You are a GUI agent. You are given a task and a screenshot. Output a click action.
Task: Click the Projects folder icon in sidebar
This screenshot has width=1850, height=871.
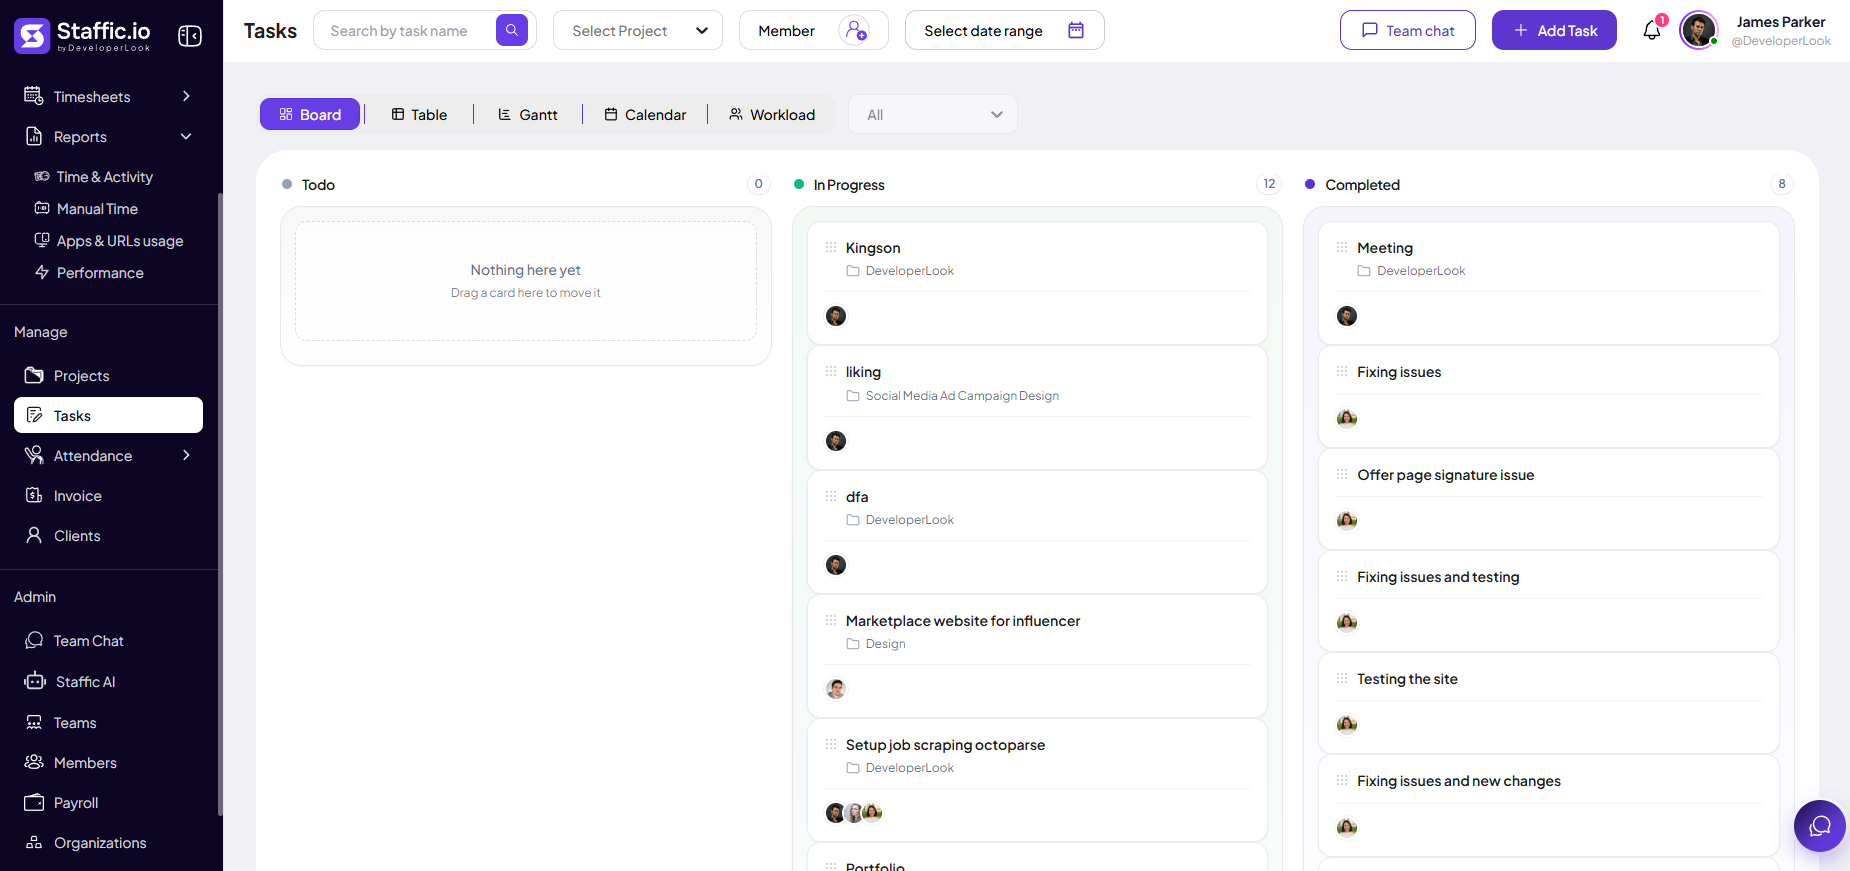pyautogui.click(x=34, y=375)
